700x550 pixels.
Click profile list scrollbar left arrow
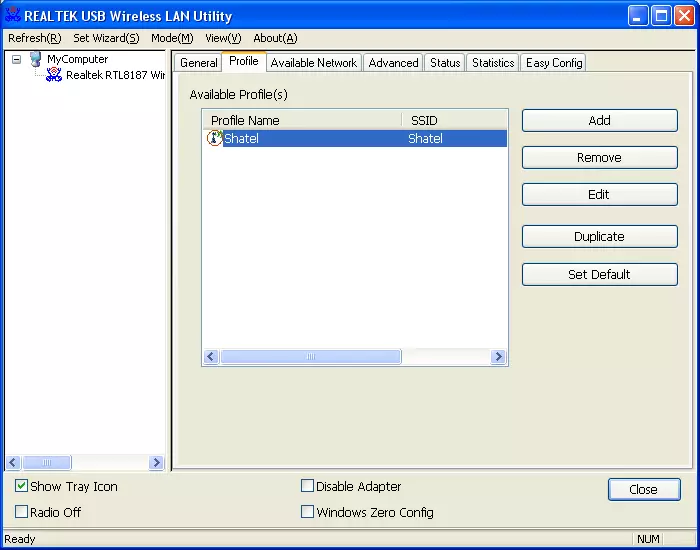[x=211, y=357]
